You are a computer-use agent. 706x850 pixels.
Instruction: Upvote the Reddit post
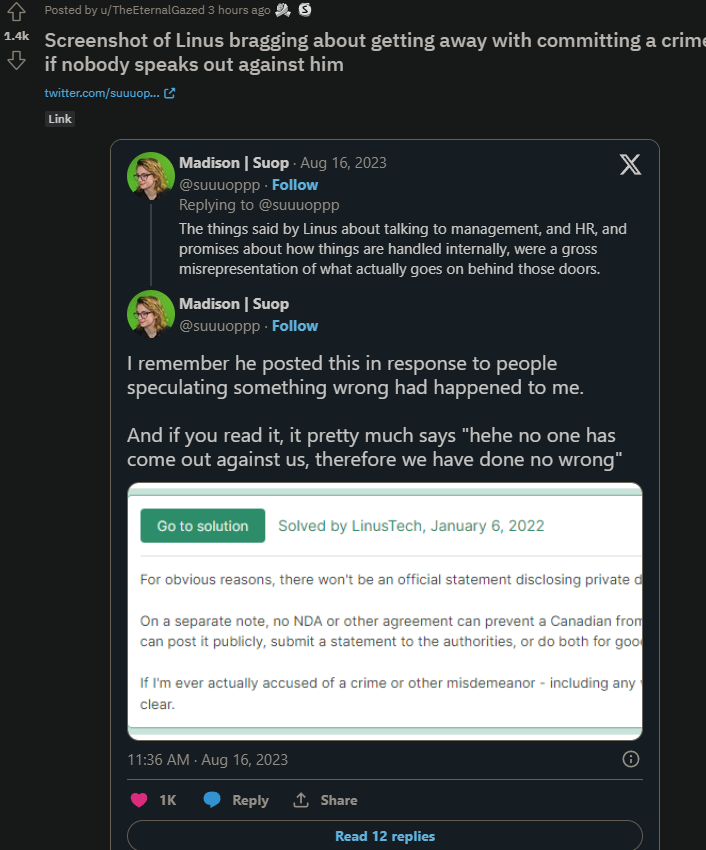tap(16, 12)
